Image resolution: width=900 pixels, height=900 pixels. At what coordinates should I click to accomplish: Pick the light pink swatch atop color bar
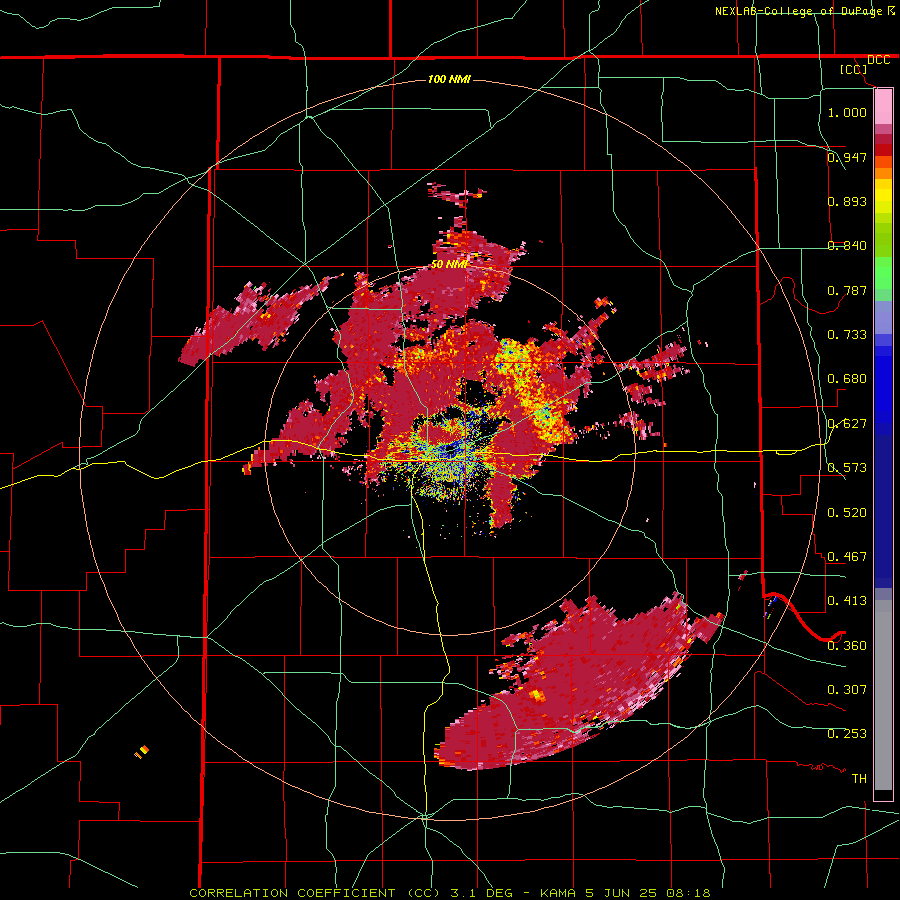[x=883, y=106]
